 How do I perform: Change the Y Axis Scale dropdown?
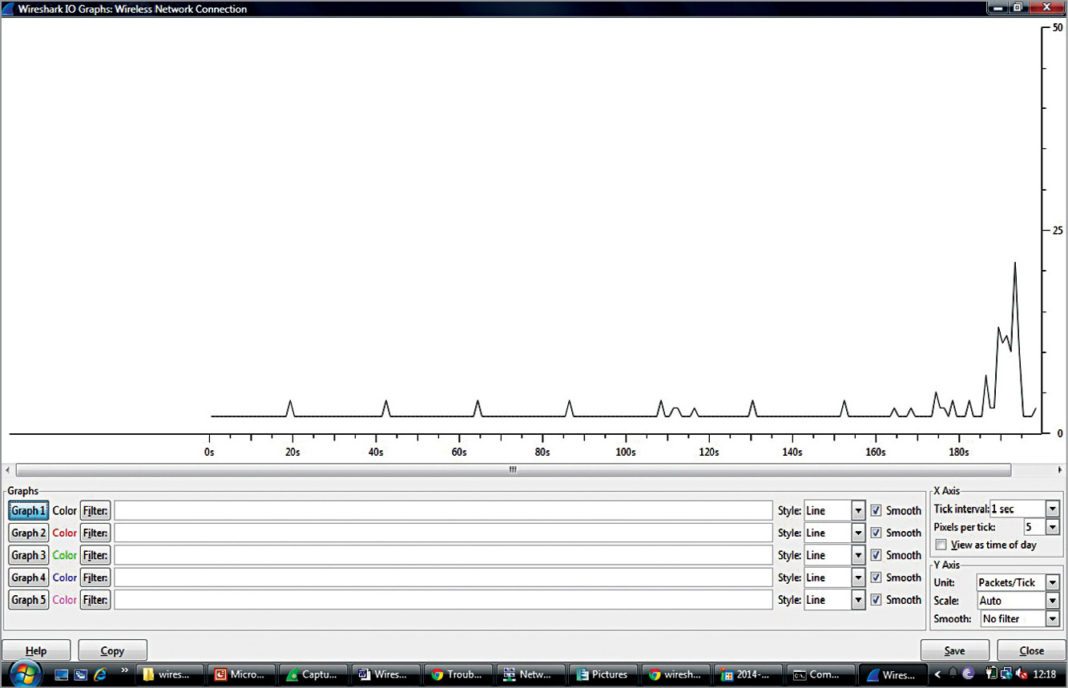click(x=1052, y=600)
